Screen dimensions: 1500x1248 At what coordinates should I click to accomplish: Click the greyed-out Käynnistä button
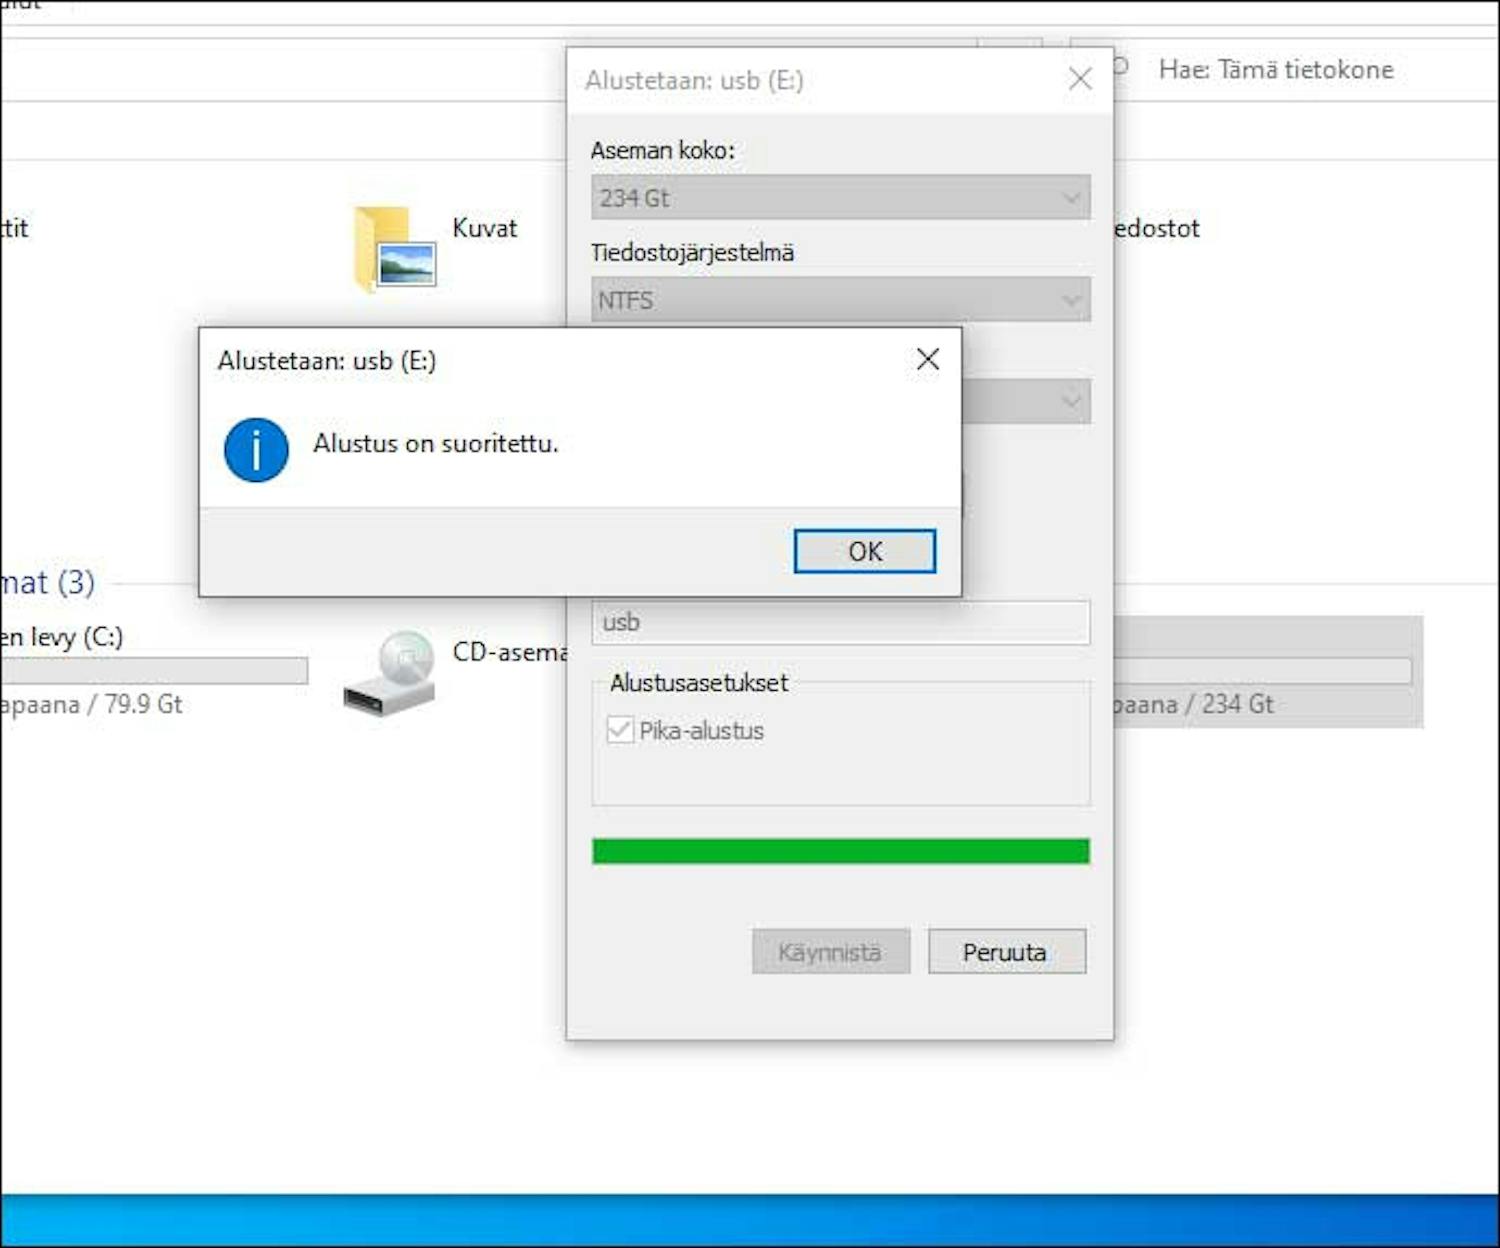click(x=830, y=952)
